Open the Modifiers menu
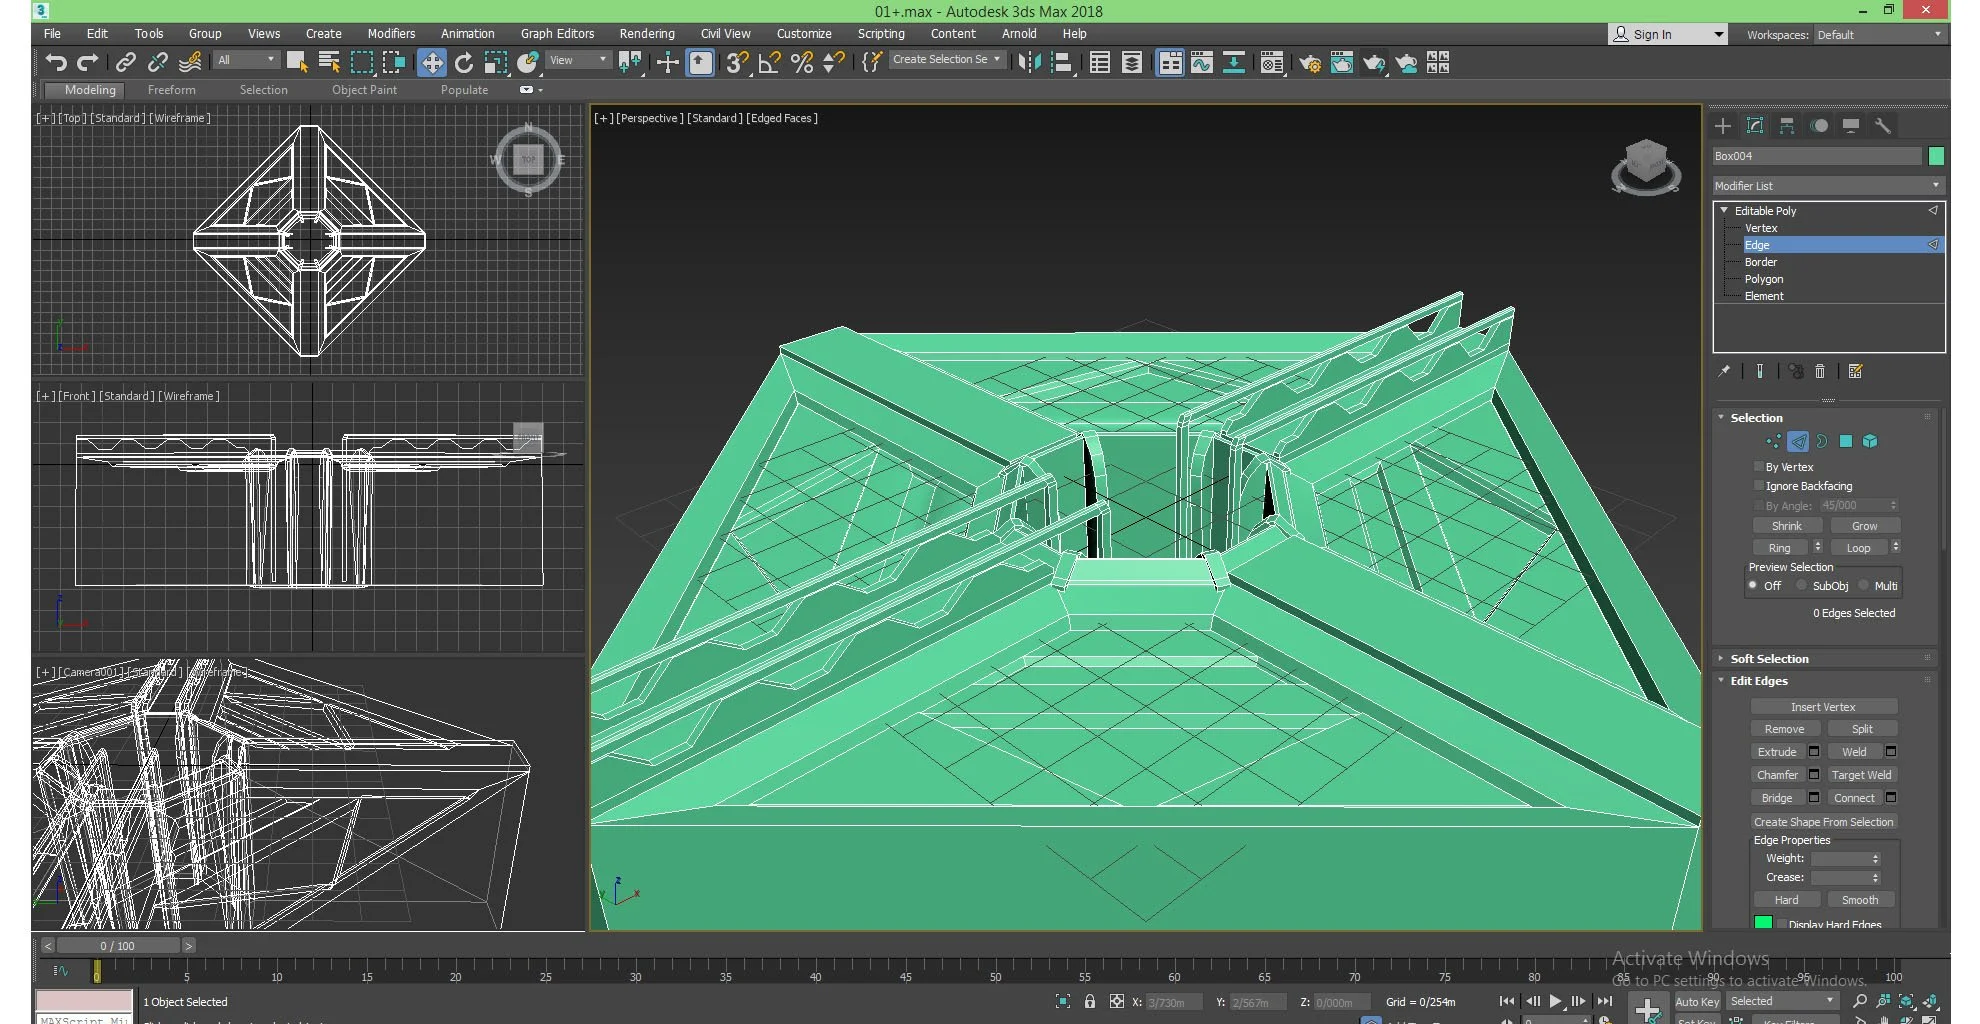Image resolution: width=1980 pixels, height=1024 pixels. coord(391,34)
